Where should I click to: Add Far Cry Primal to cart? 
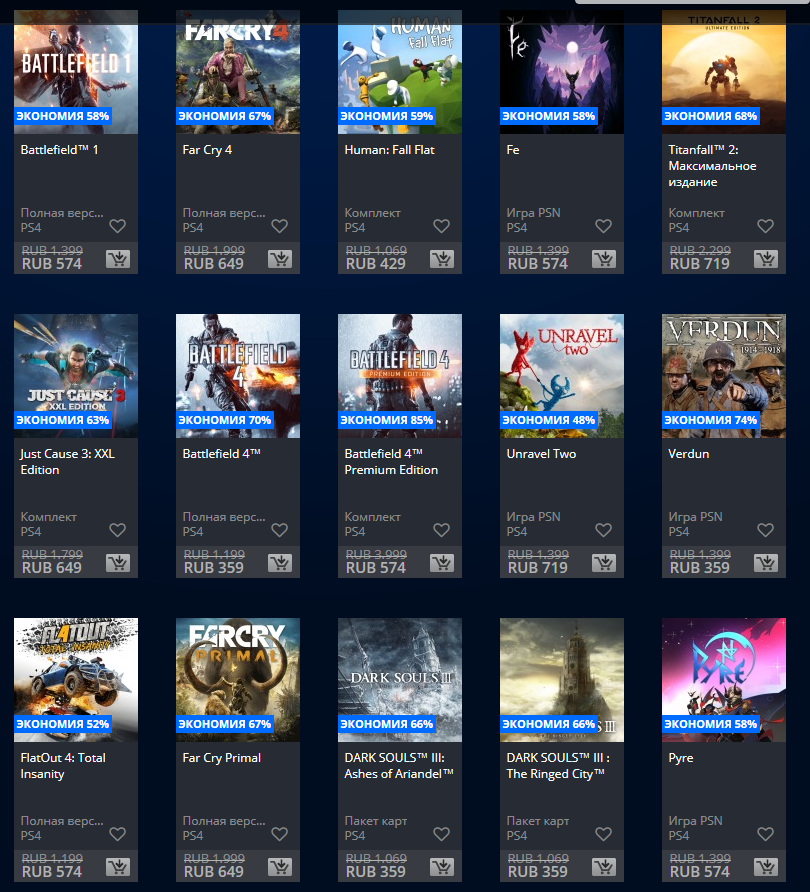[280, 868]
